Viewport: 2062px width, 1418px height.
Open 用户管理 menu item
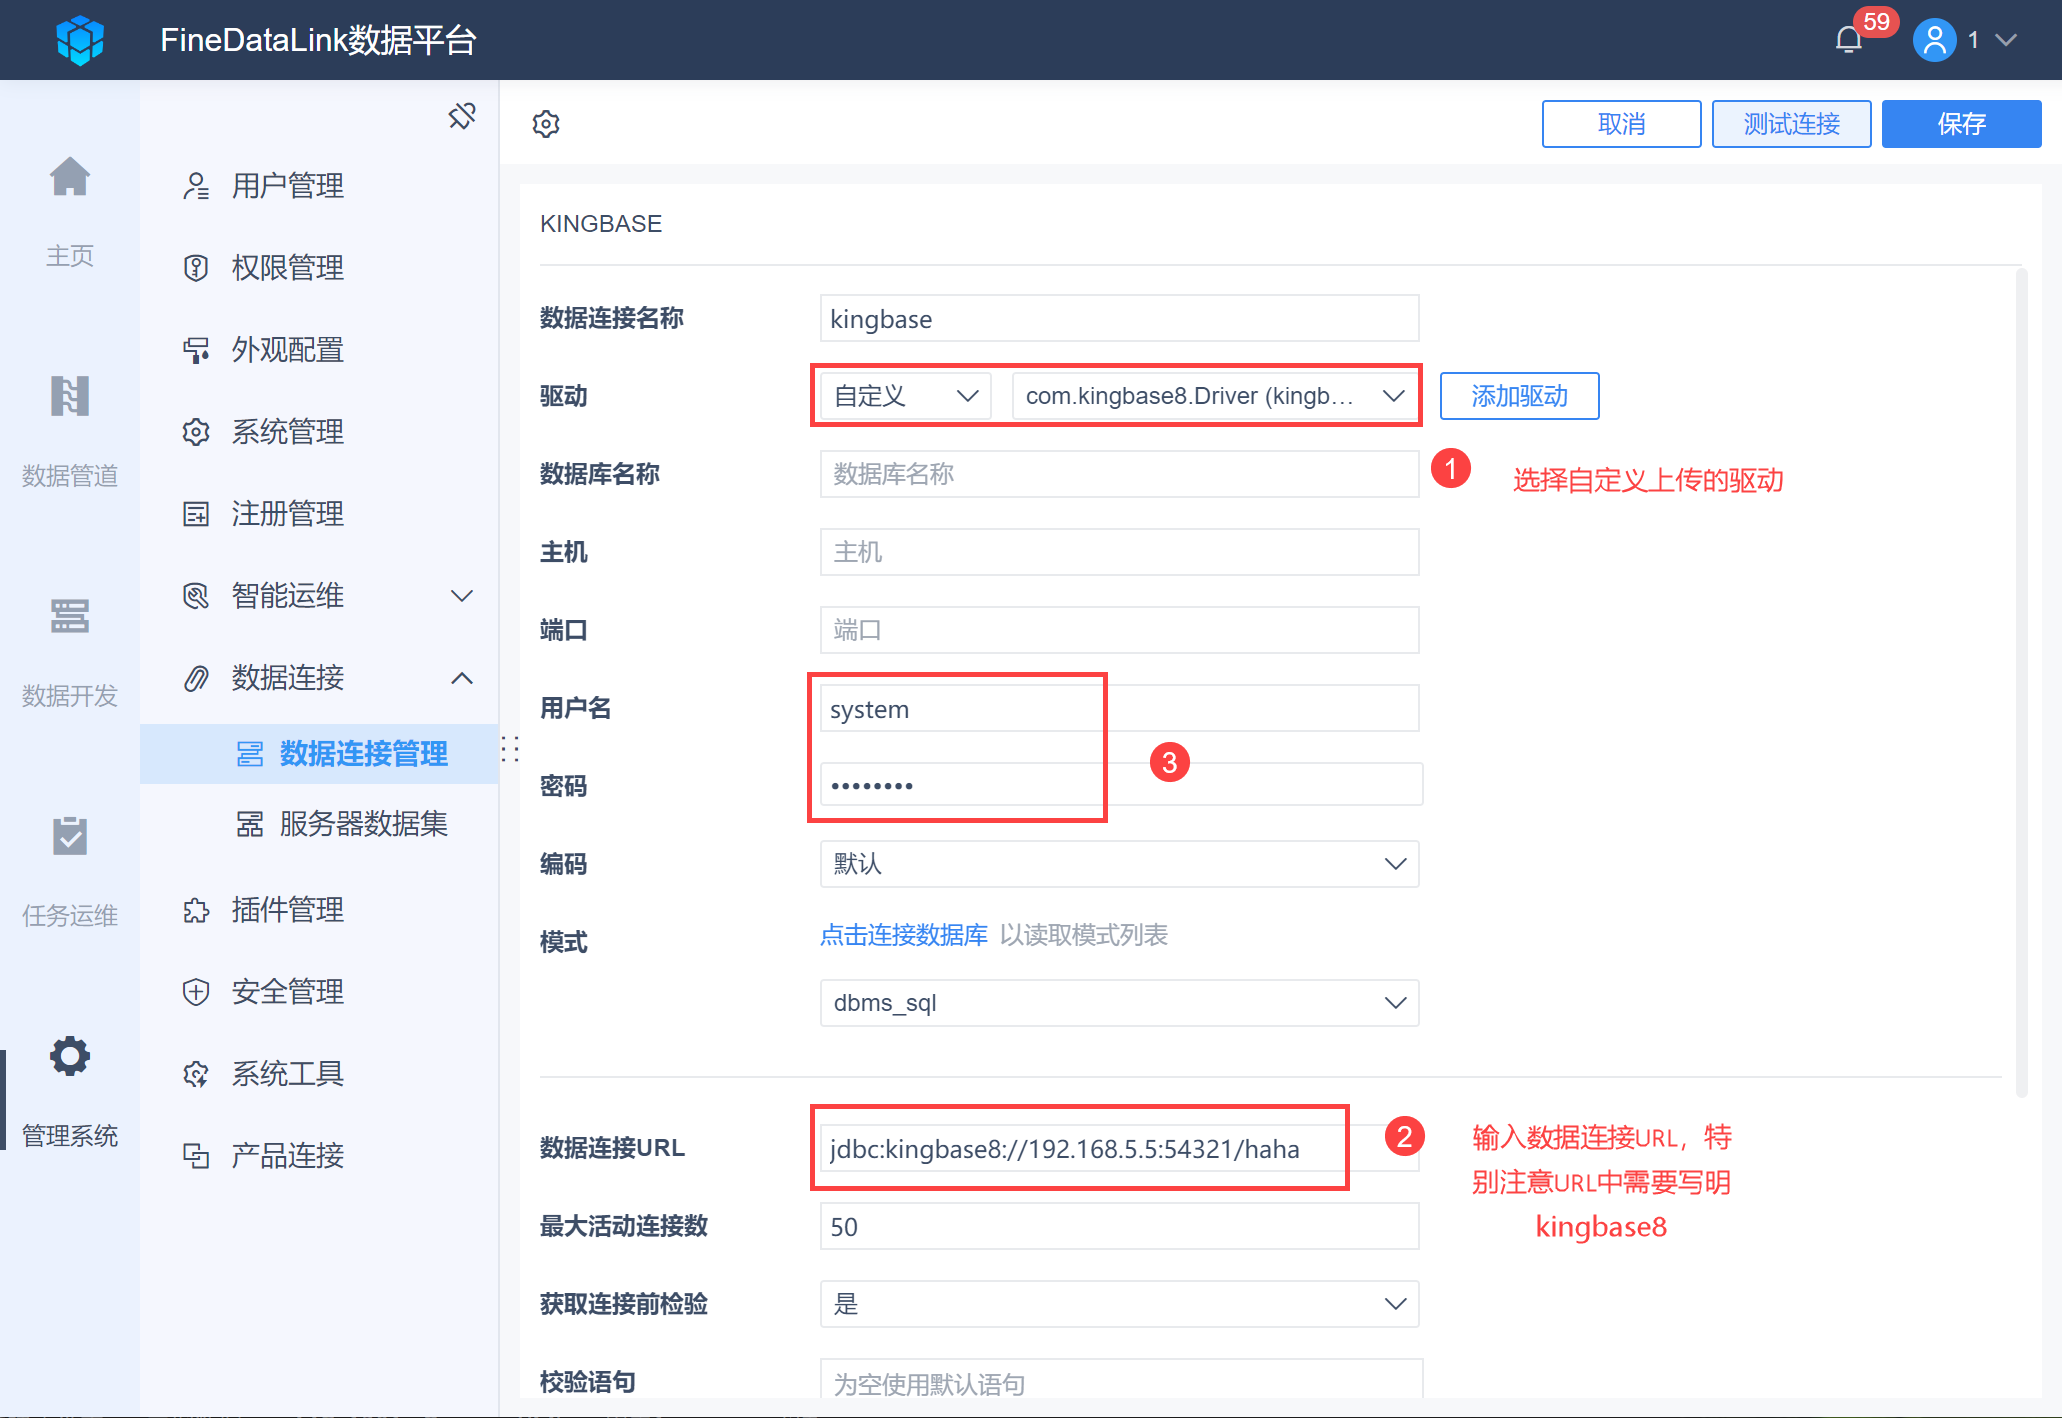click(x=288, y=186)
